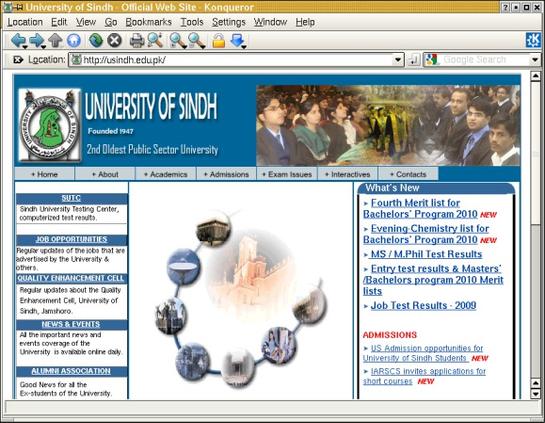
Task: Open the Bookmarks menu
Action: pos(148,22)
